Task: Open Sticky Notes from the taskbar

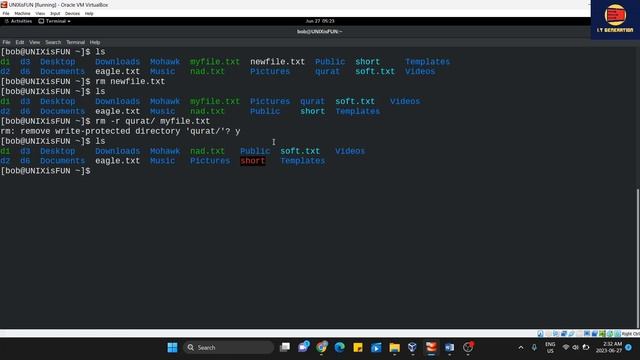Action: pos(358,347)
